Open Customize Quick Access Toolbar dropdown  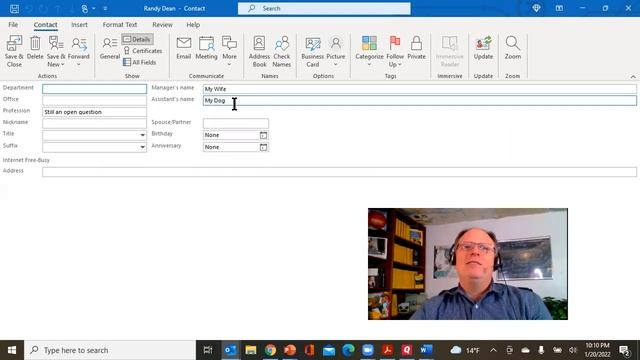coord(105,8)
